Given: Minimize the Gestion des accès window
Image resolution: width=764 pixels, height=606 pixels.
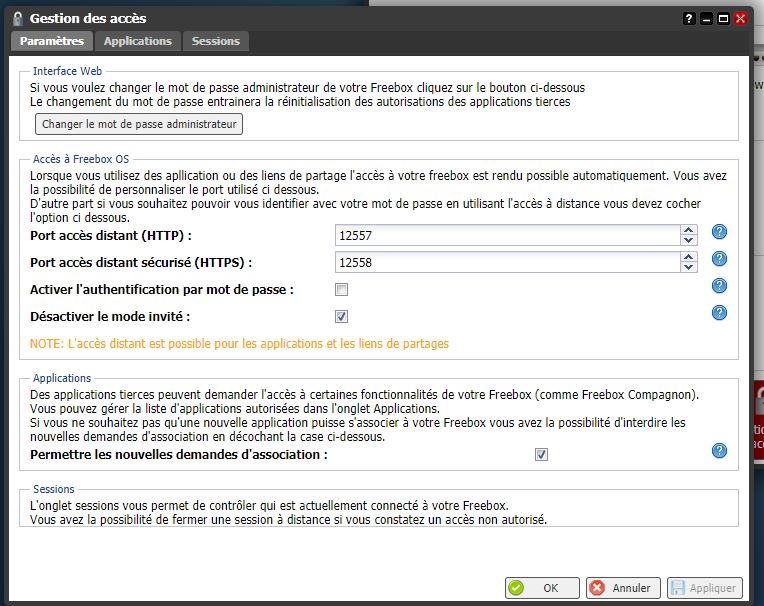Looking at the screenshot, I should click(706, 19).
